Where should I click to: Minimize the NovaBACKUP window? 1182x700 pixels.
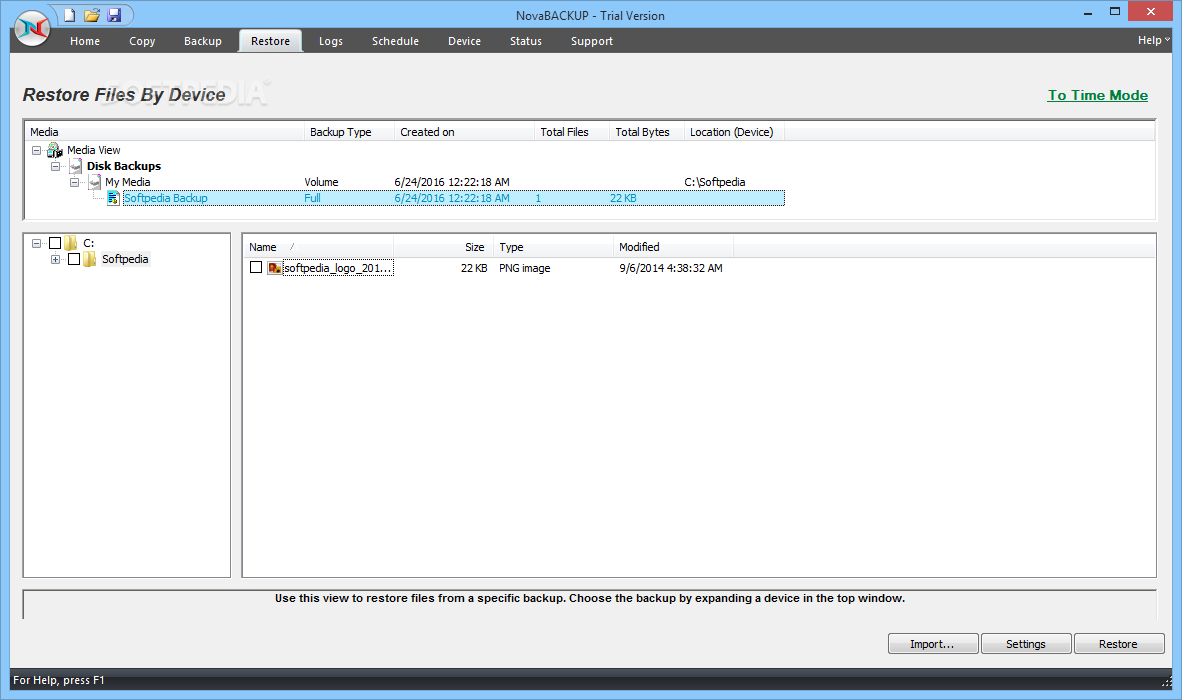(x=1088, y=13)
